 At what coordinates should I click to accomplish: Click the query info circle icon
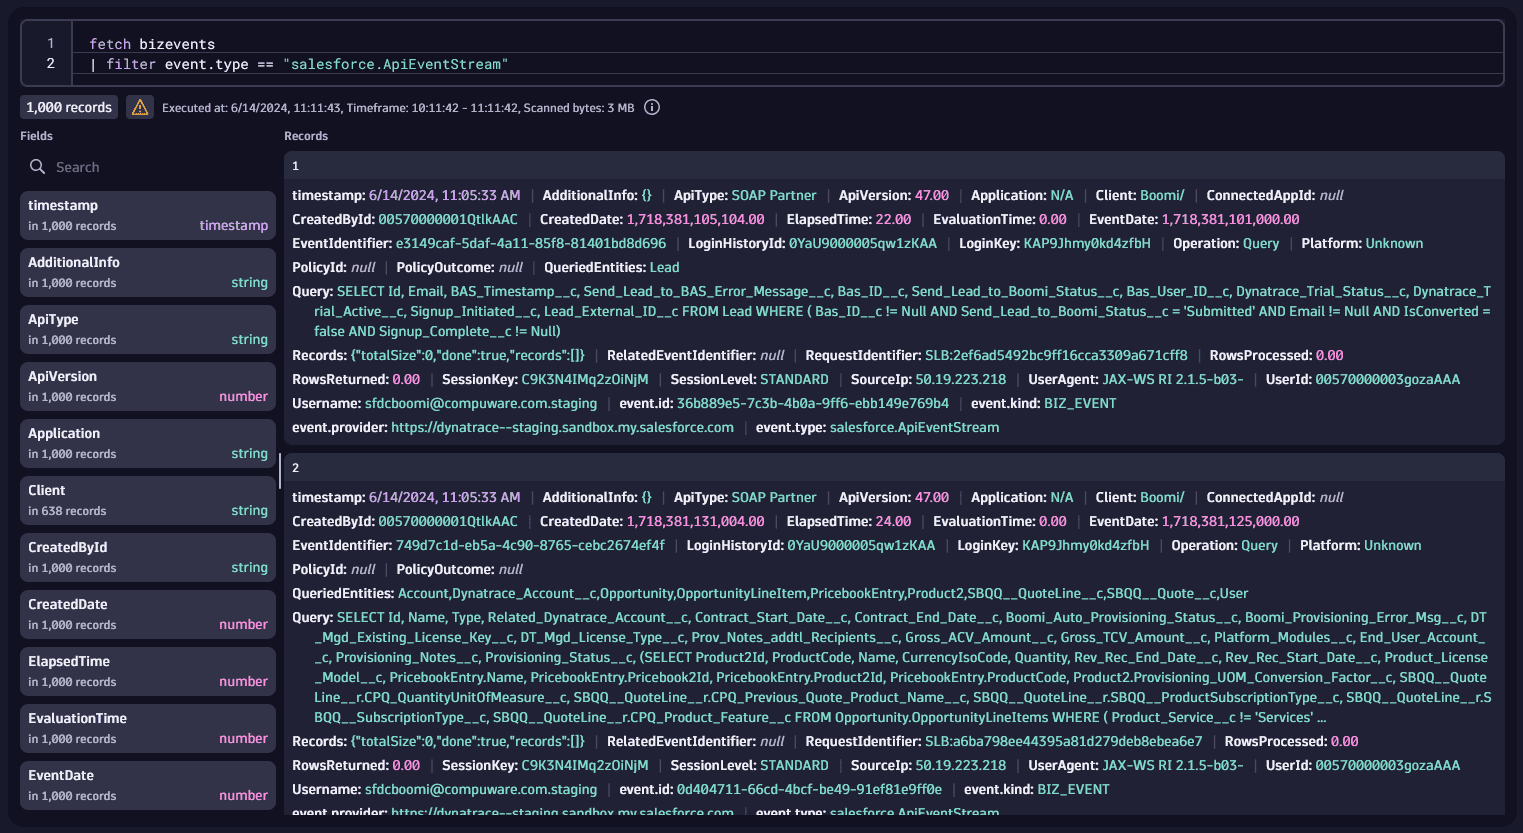click(x=652, y=108)
